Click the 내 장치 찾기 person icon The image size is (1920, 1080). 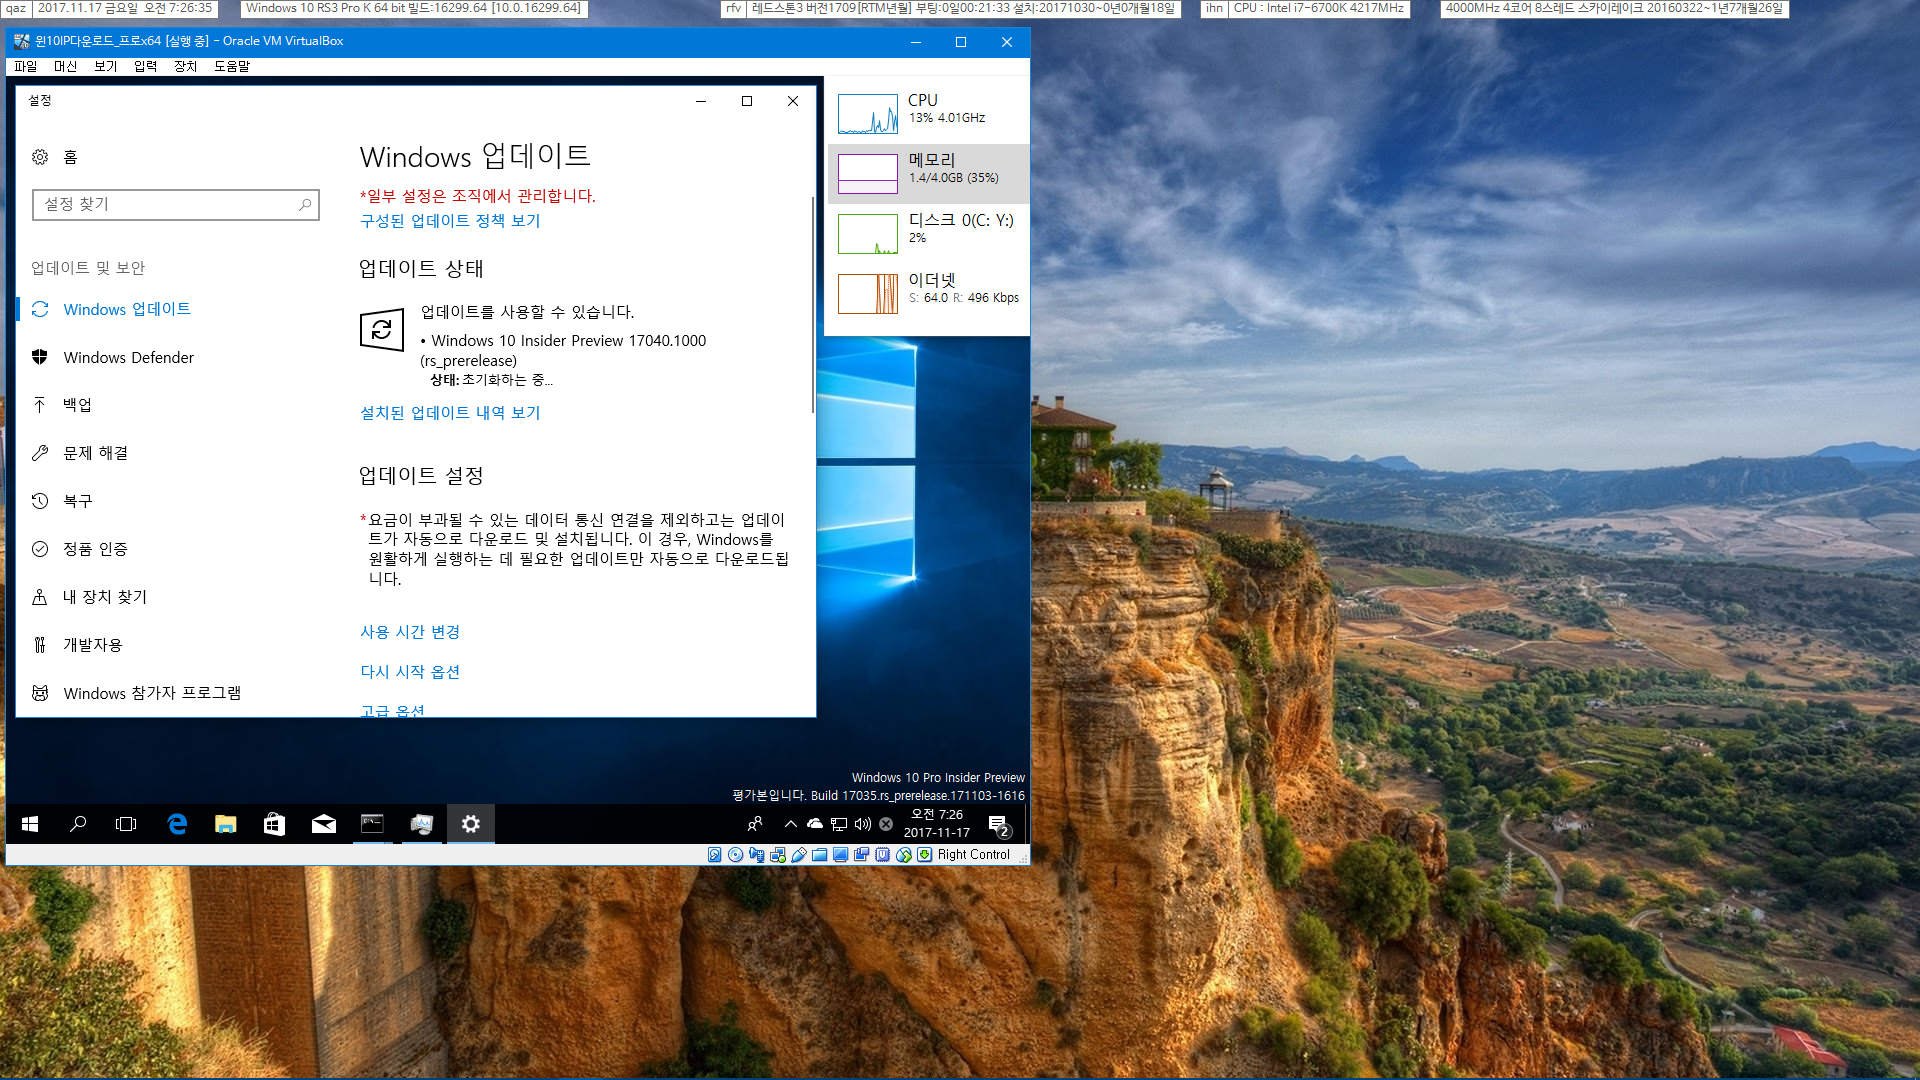pyautogui.click(x=40, y=597)
